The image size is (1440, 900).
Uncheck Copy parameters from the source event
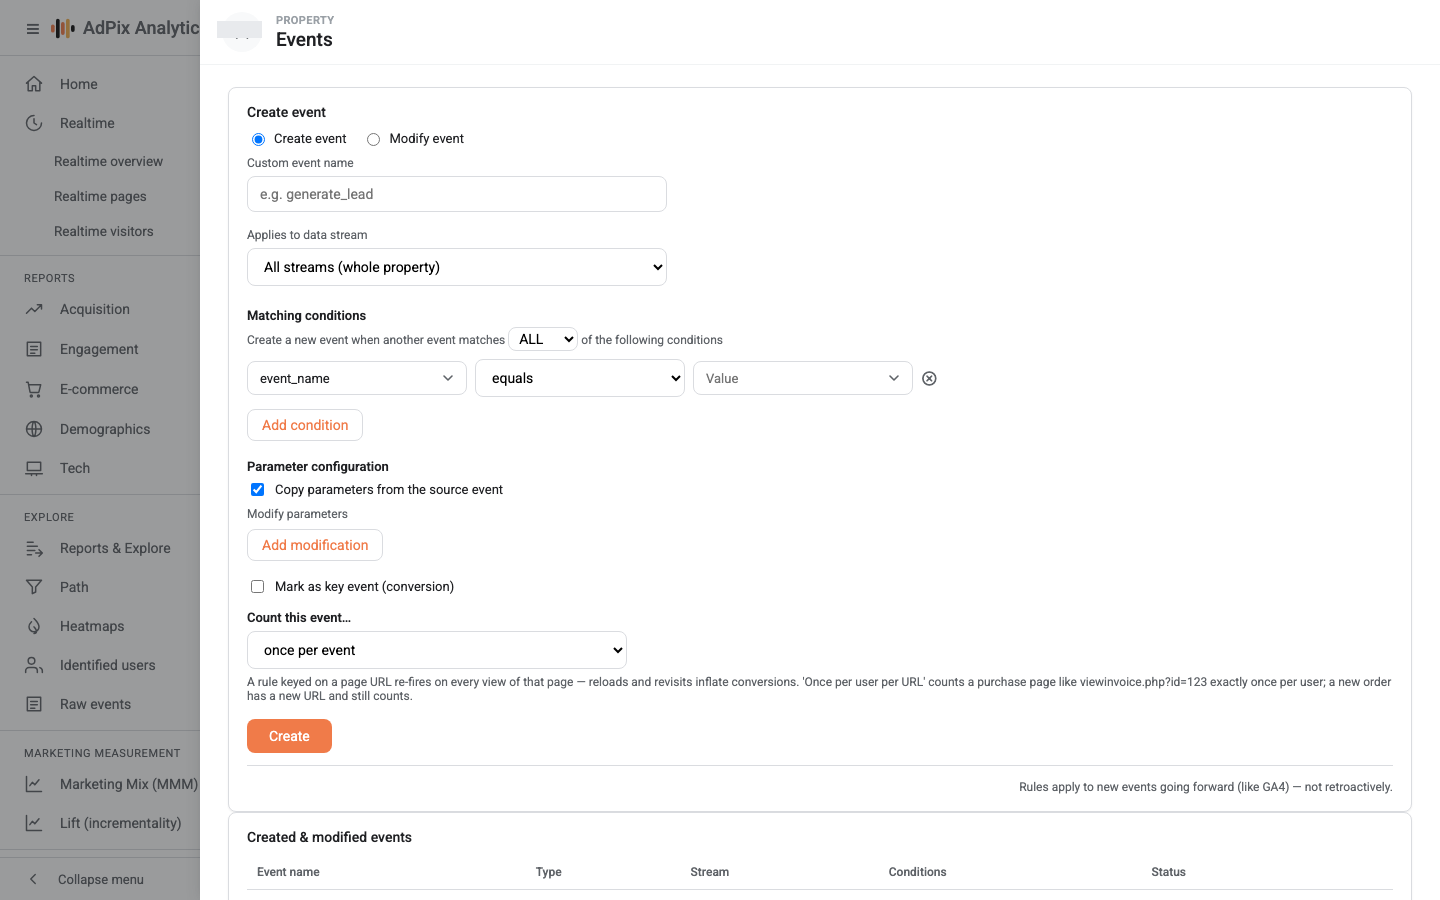(x=257, y=489)
